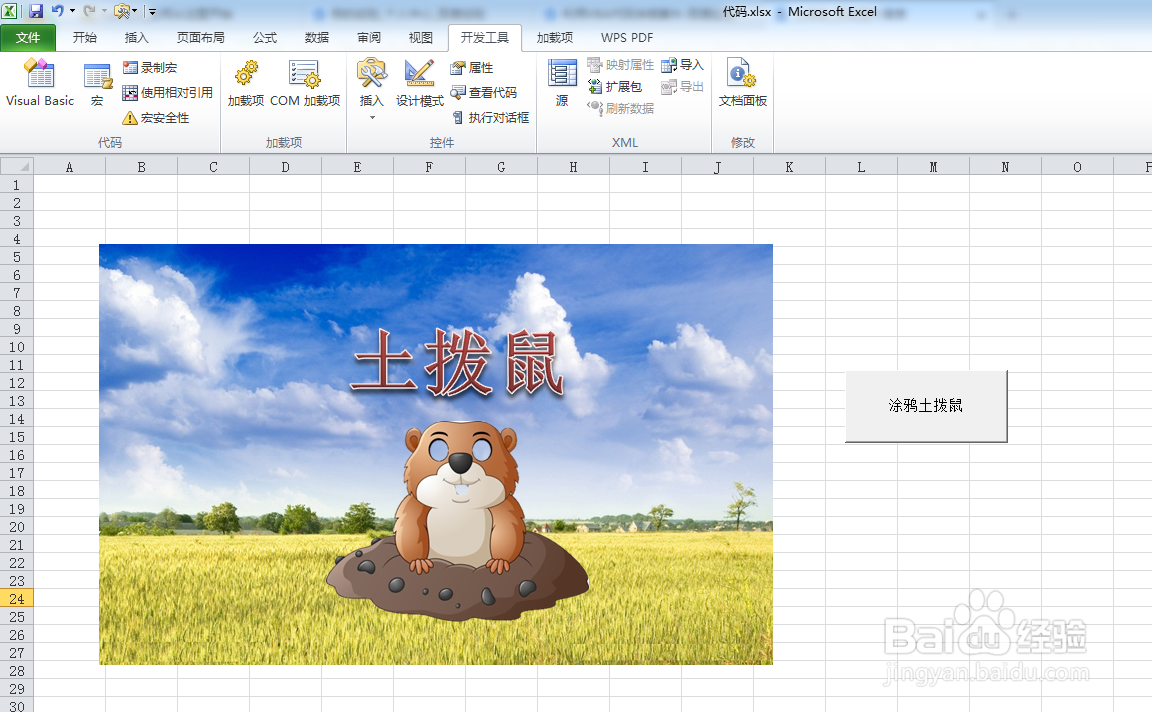Select row 30 header

17,705
